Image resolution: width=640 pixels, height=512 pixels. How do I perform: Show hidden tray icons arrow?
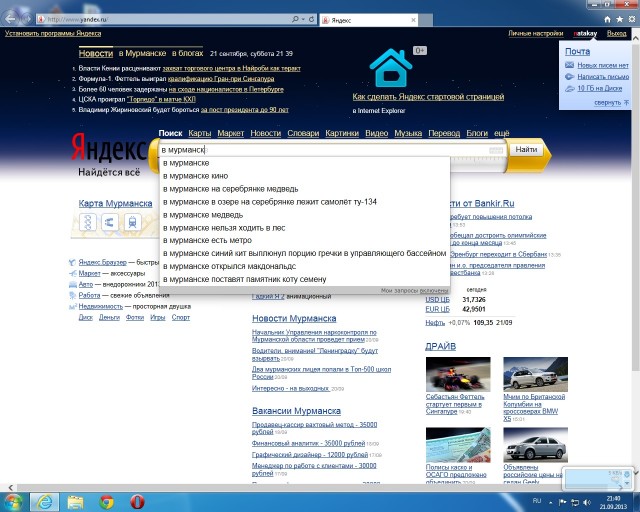pyautogui.click(x=550, y=503)
